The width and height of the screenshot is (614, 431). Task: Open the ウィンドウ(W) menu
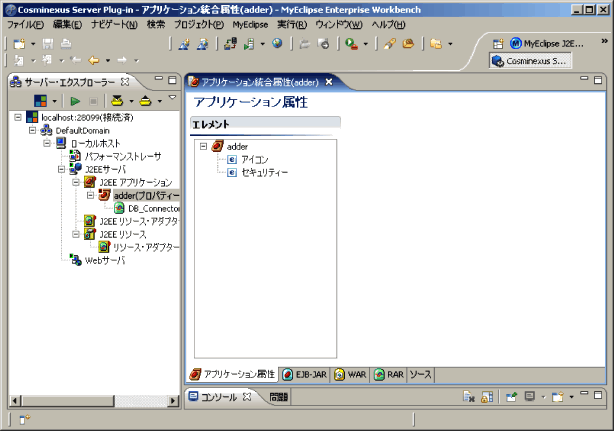(339, 25)
